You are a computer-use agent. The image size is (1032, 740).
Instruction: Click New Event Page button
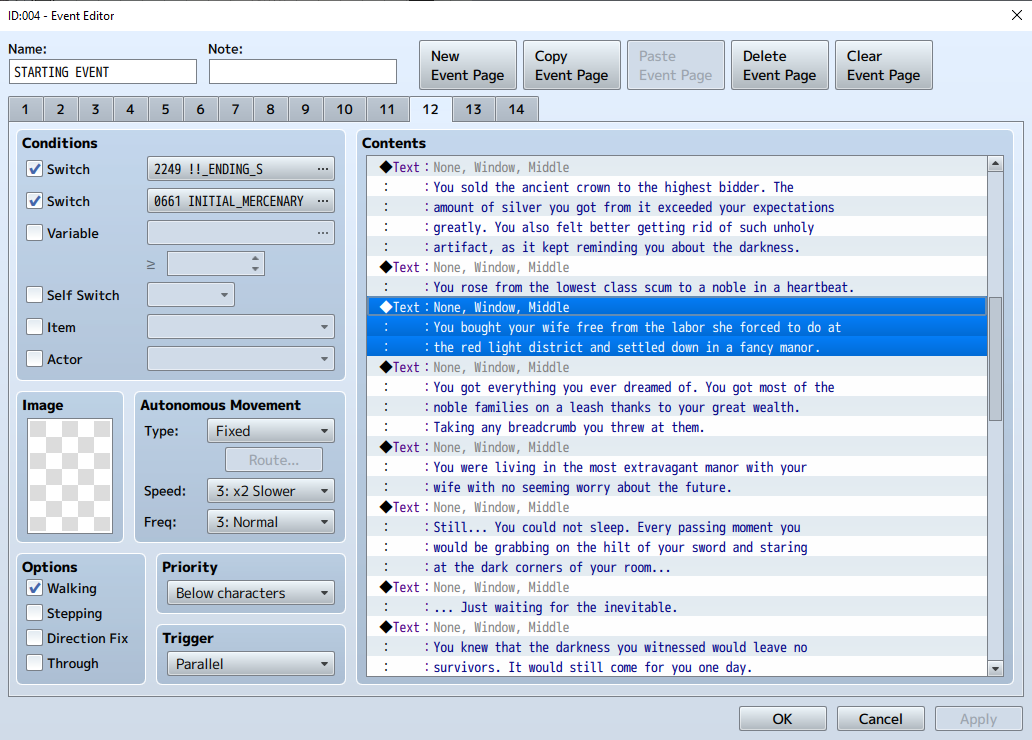pyautogui.click(x=468, y=65)
